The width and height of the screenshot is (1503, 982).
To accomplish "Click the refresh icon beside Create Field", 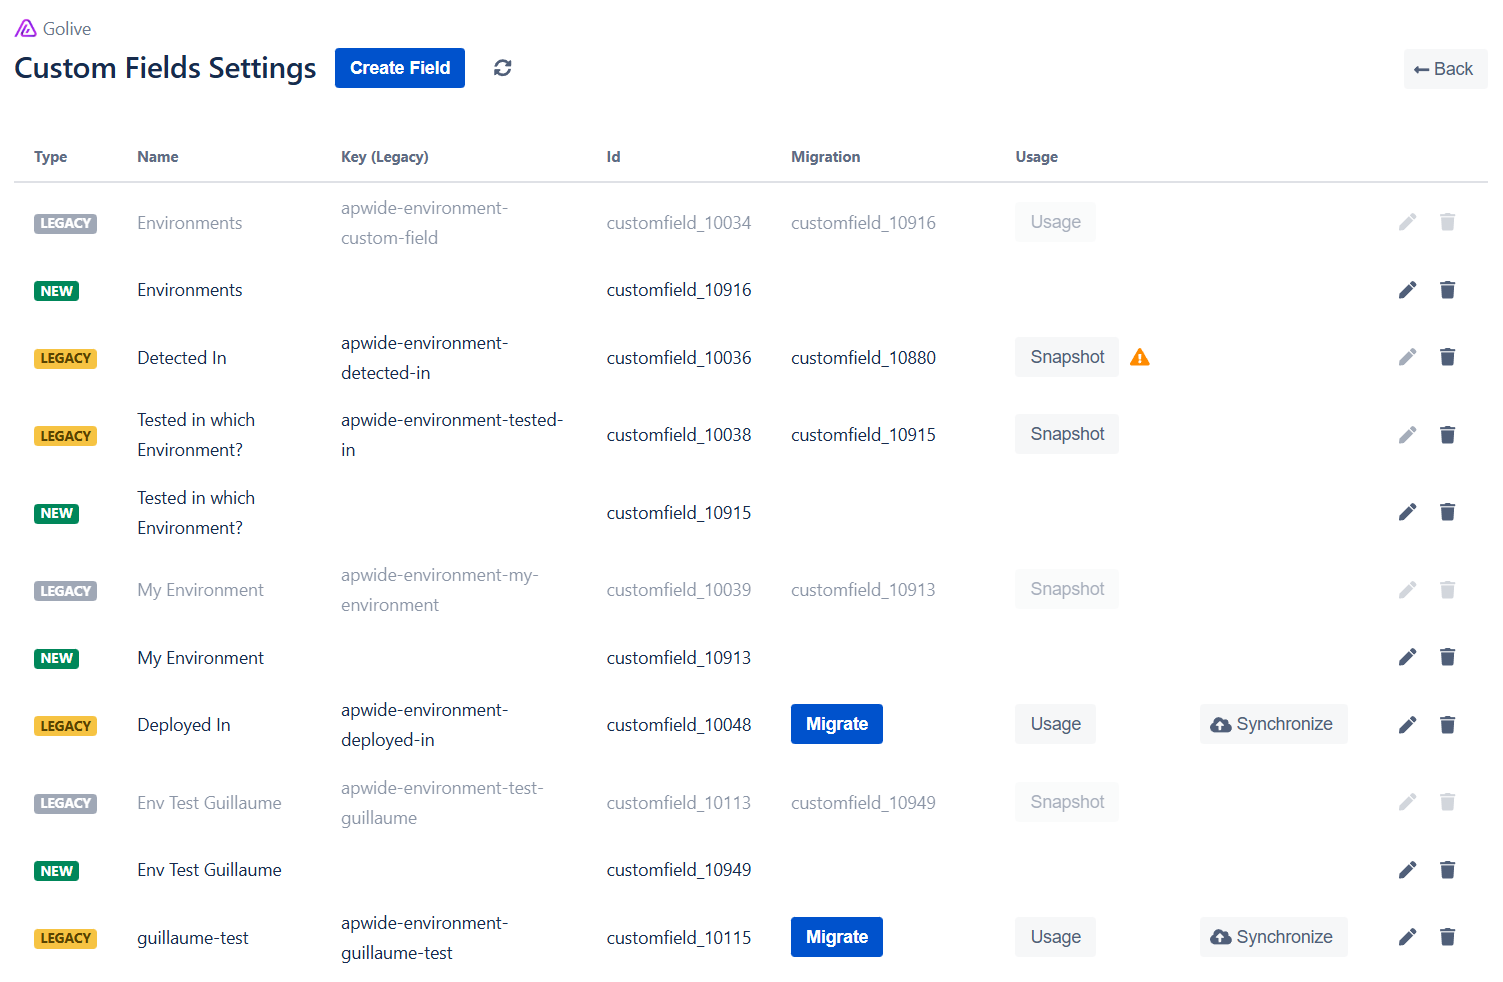I will tap(502, 68).
